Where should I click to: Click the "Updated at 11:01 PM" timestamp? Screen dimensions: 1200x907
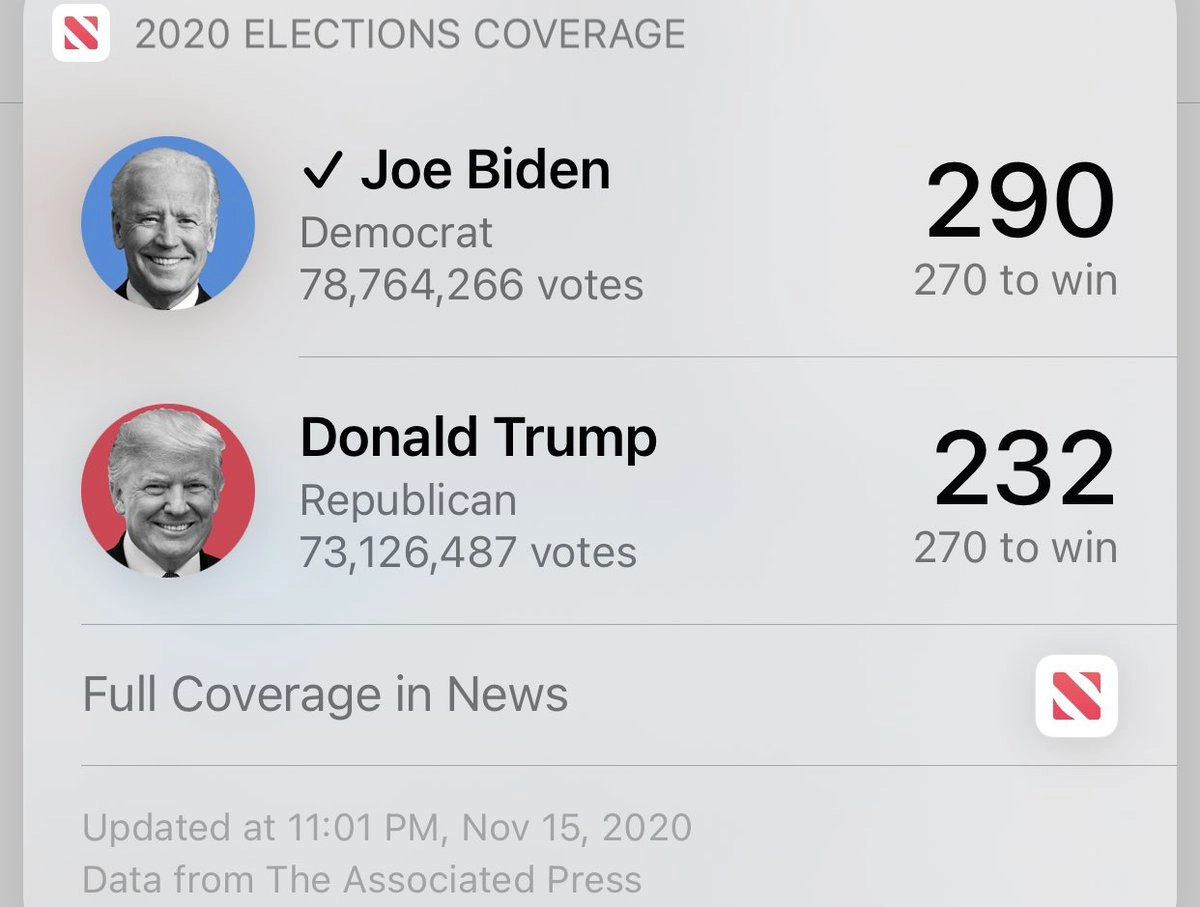386,828
